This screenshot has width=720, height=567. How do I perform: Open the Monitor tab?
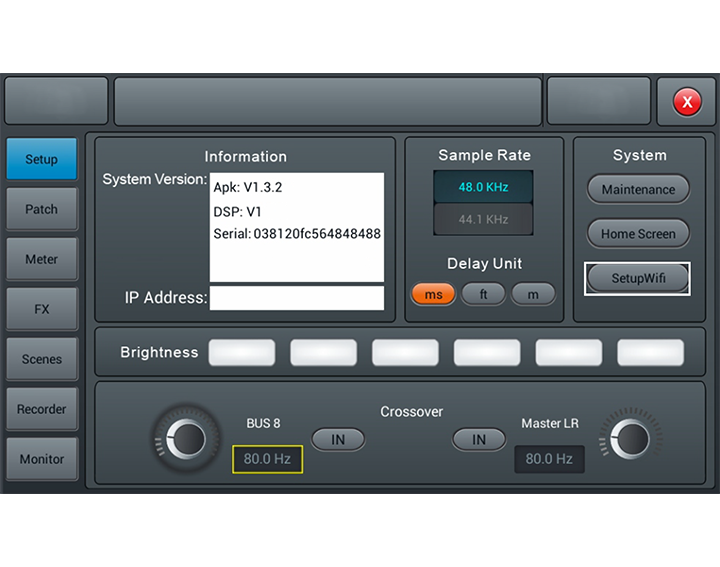tap(41, 459)
